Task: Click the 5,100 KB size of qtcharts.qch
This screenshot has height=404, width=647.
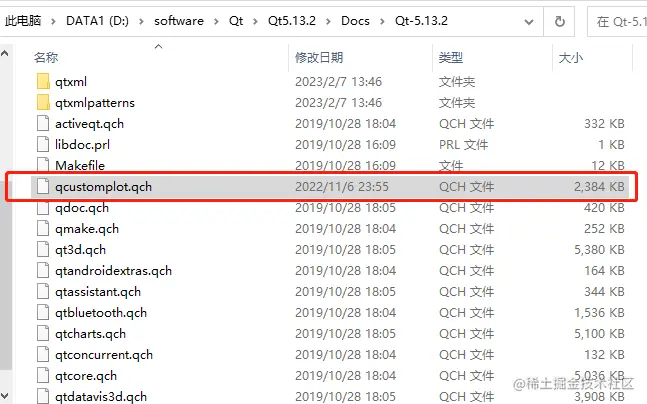Action: pyautogui.click(x=599, y=333)
